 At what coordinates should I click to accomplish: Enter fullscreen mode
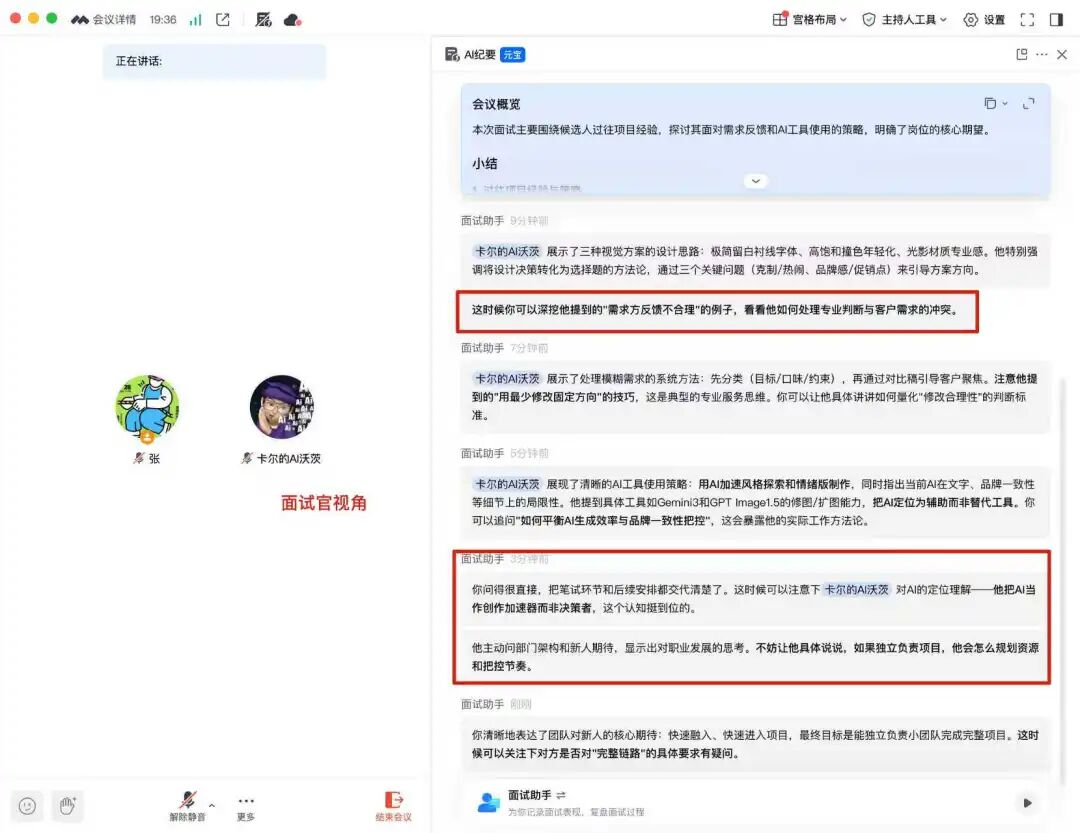pos(1027,19)
